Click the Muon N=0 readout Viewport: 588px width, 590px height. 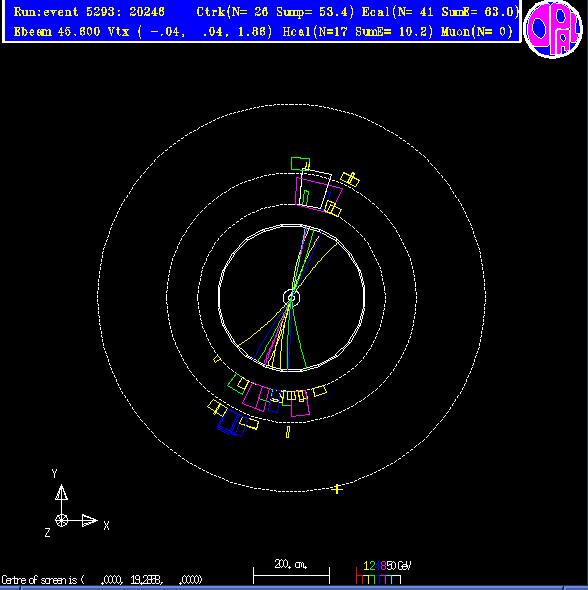[477, 32]
